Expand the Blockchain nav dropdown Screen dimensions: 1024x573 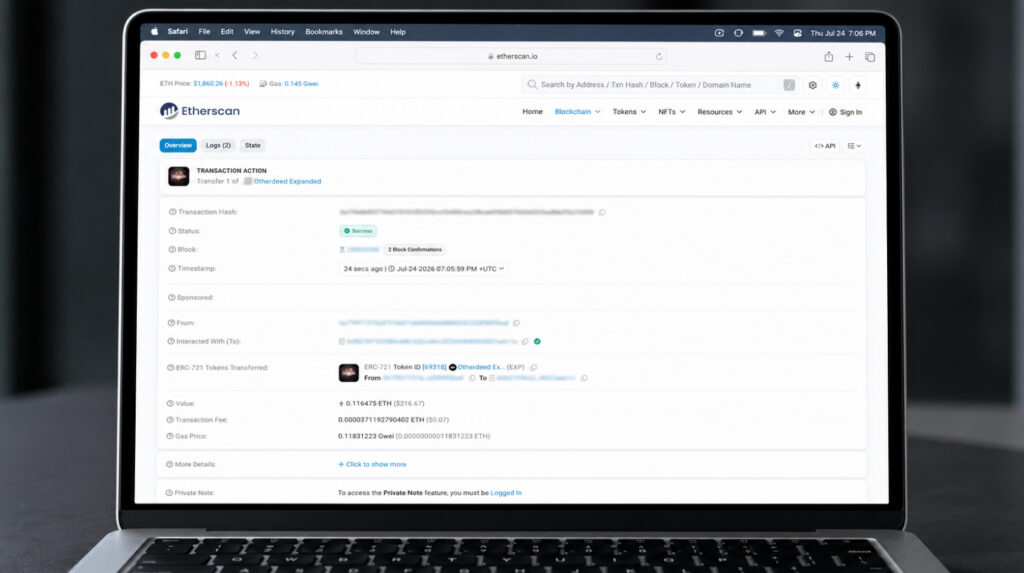coord(577,112)
